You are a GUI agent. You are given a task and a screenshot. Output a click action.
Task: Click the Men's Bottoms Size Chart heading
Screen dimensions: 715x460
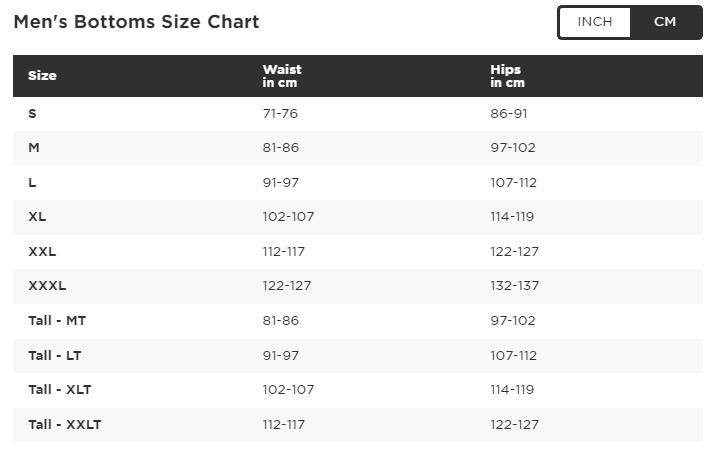point(136,22)
